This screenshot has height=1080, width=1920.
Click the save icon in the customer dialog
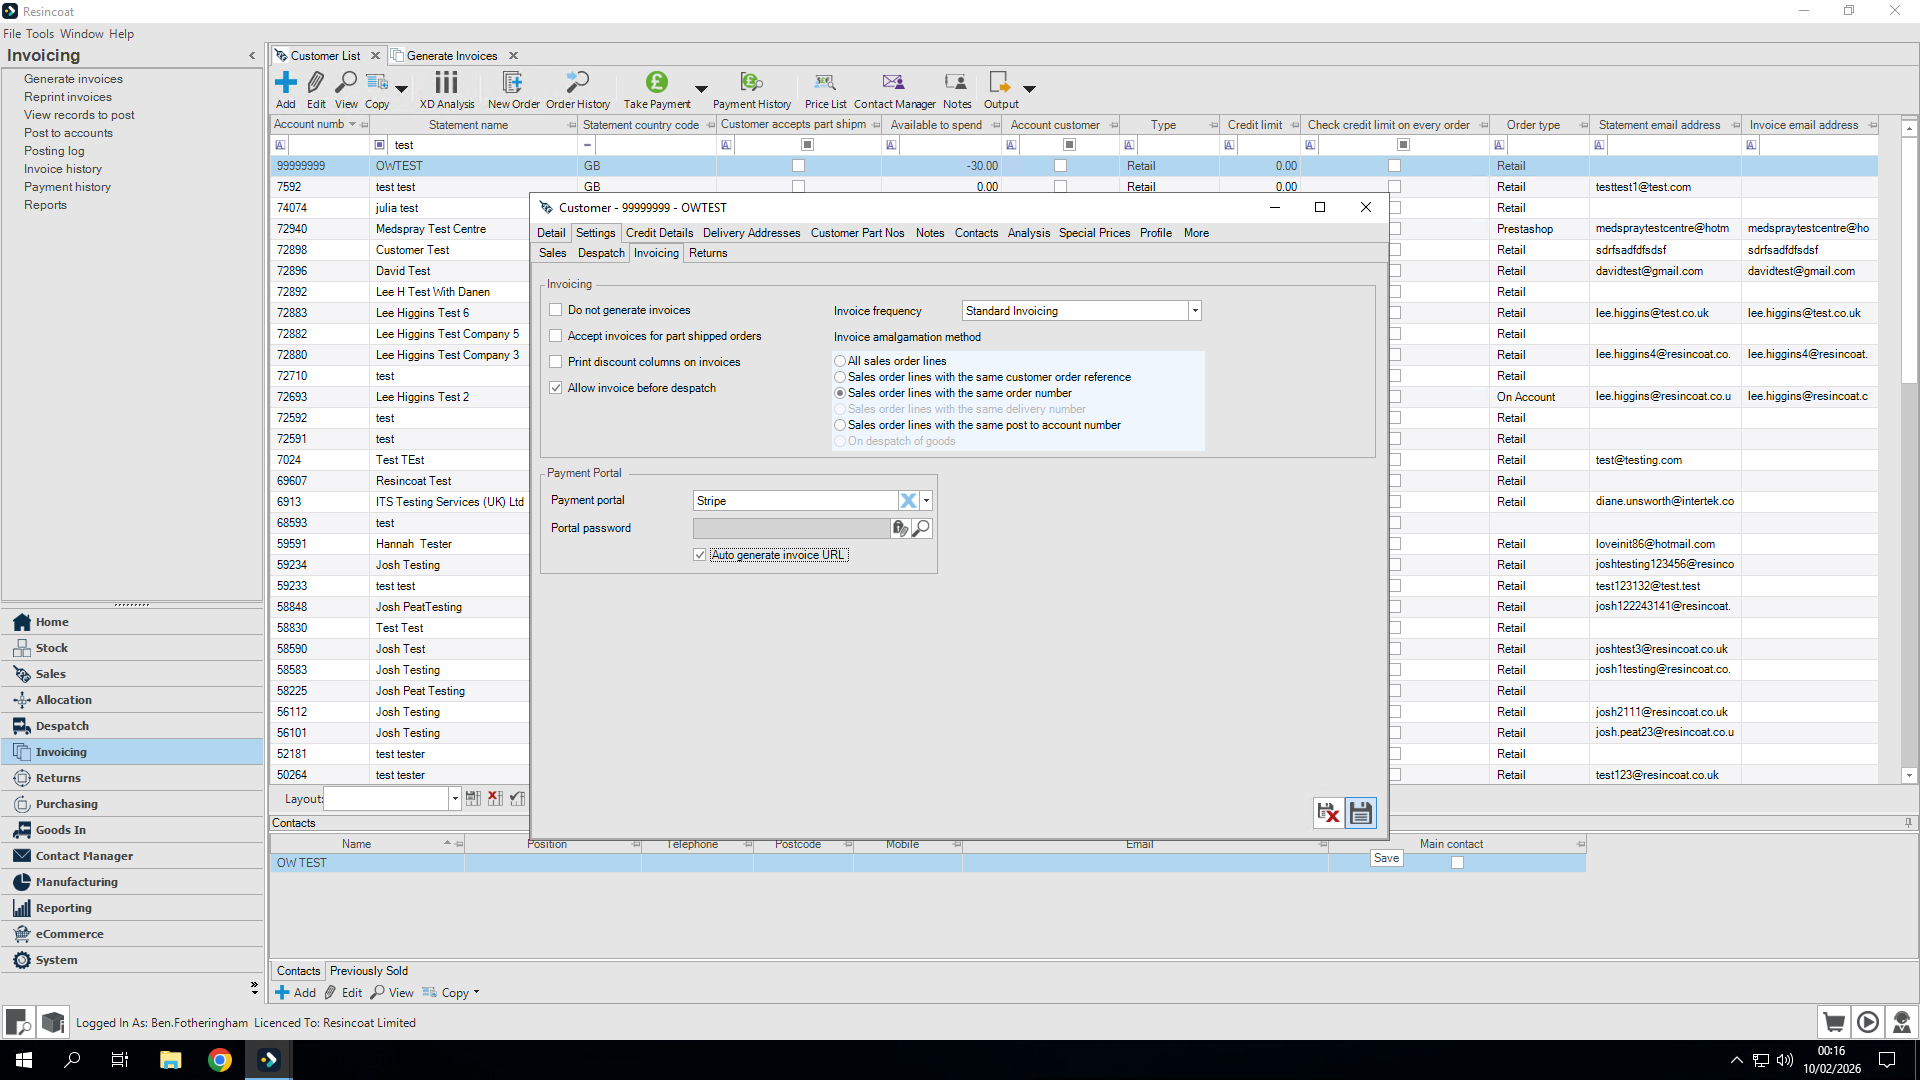pyautogui.click(x=1360, y=813)
